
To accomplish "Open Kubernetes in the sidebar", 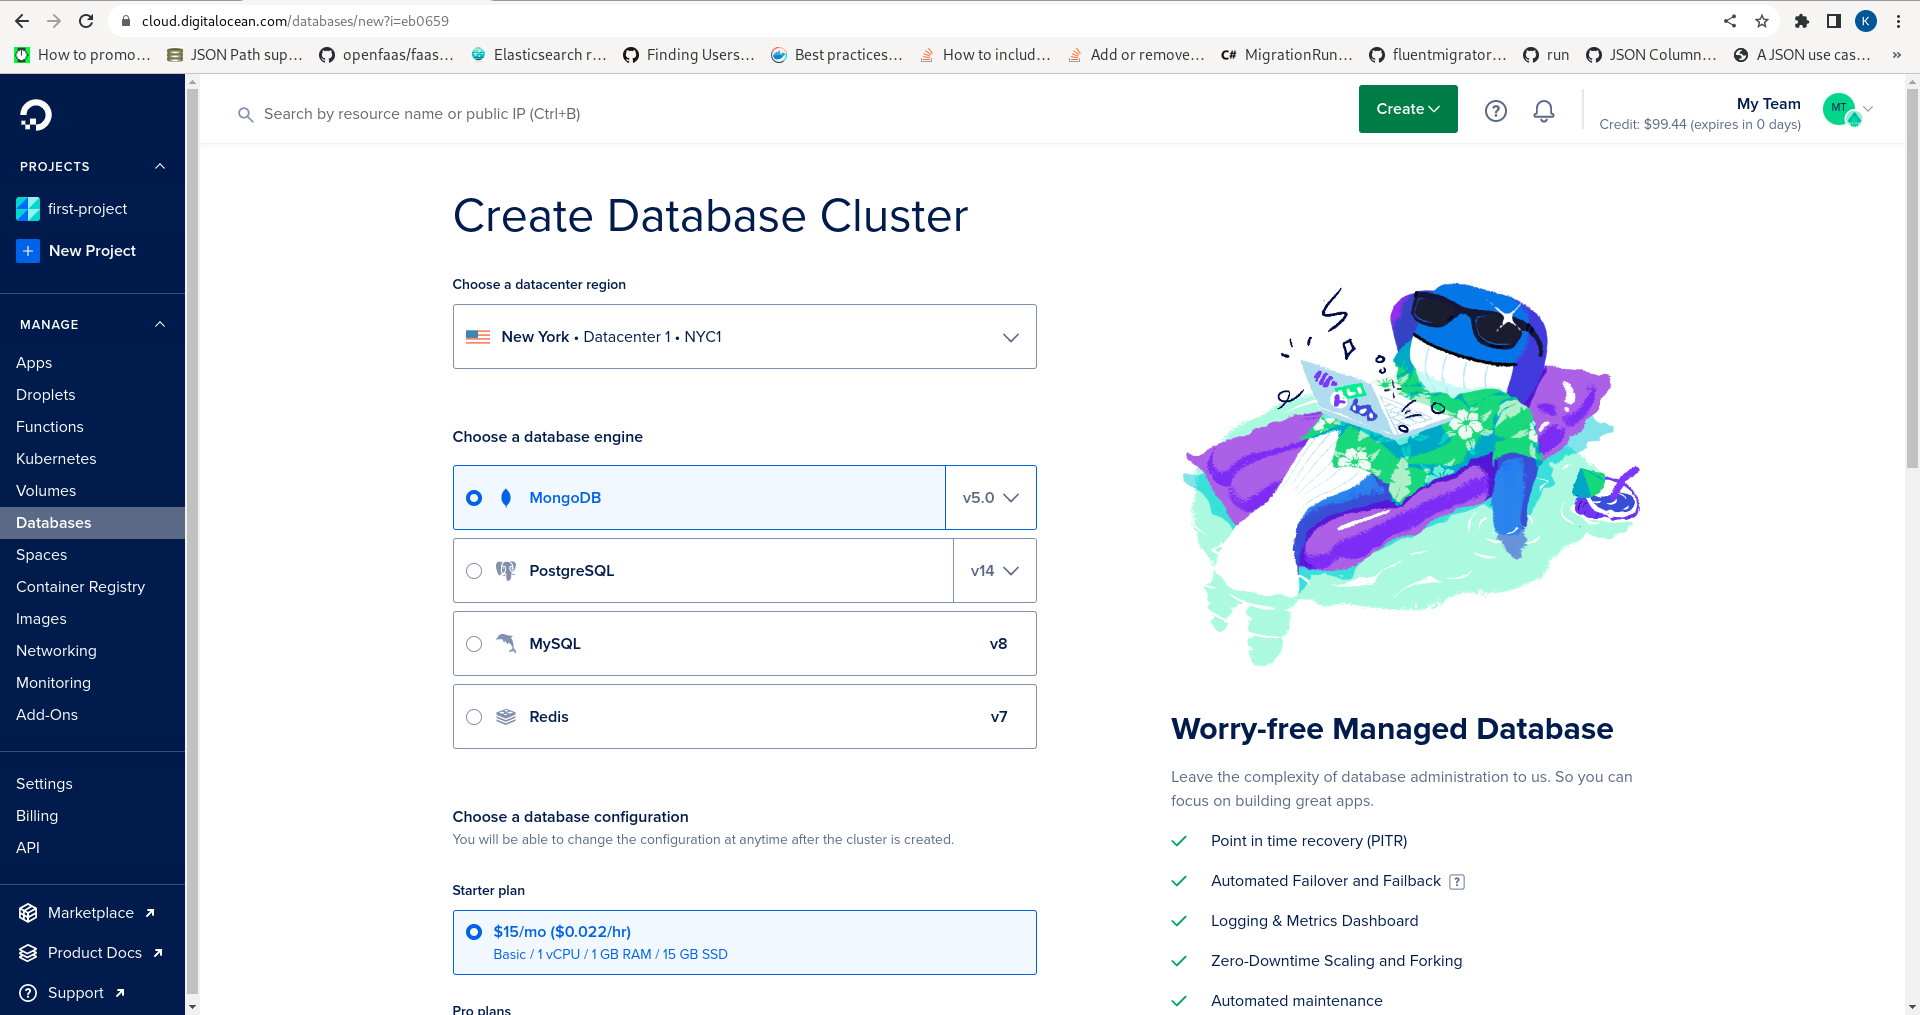I will click(x=56, y=459).
